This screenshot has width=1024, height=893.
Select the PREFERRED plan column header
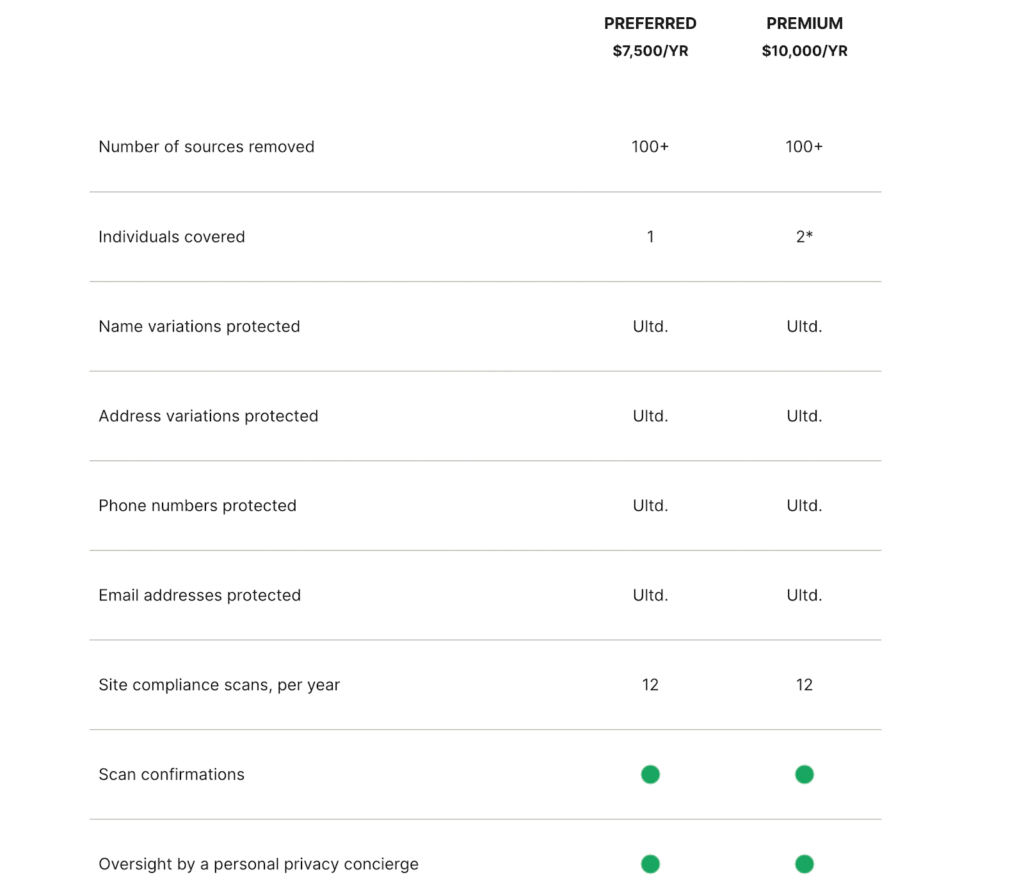coord(650,23)
